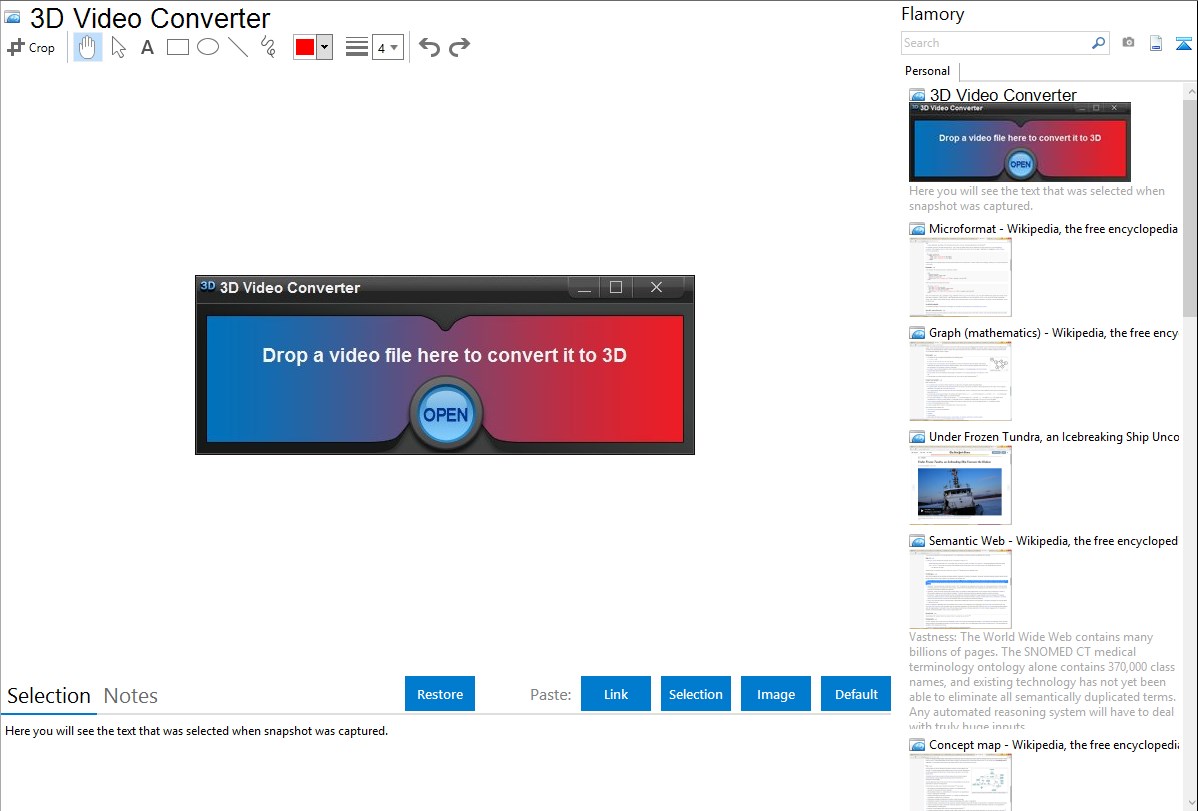Click the snapshot icon beside Graph (mathematics) title

click(917, 333)
